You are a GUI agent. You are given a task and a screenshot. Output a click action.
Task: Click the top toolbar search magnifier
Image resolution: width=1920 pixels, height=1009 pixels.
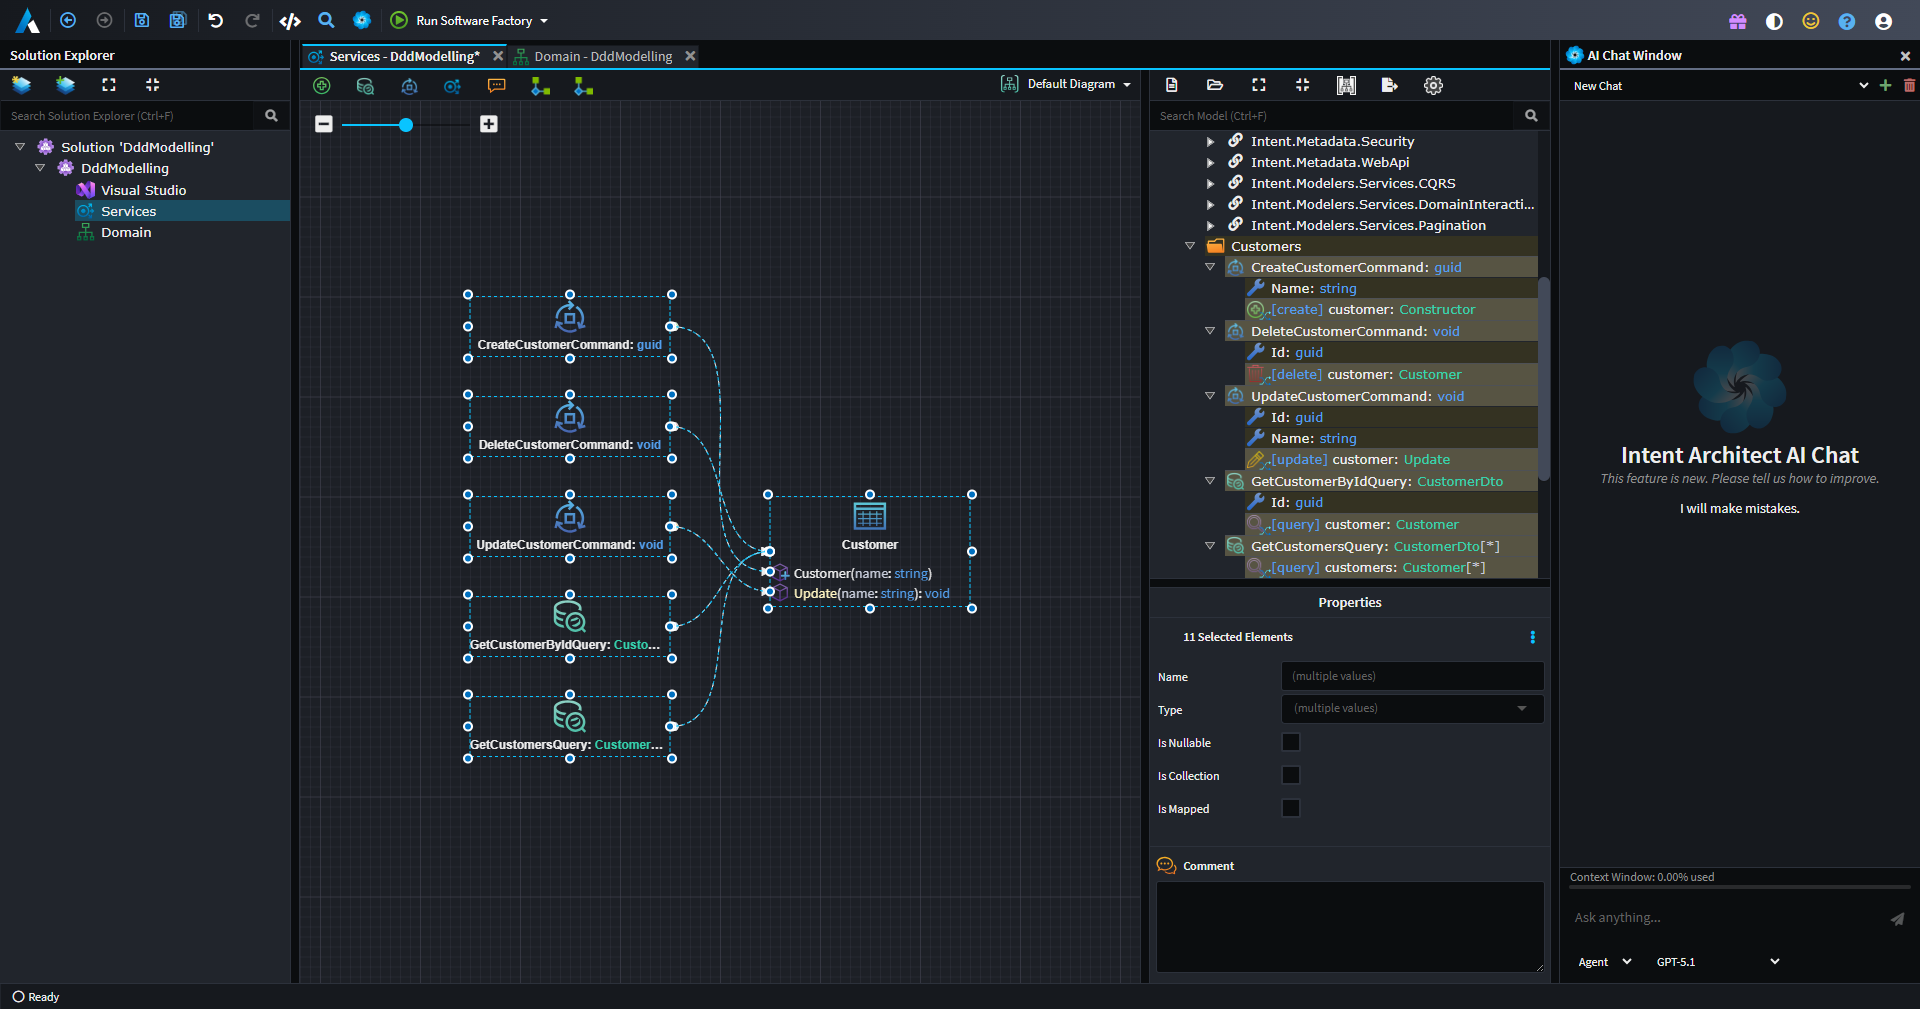(326, 20)
